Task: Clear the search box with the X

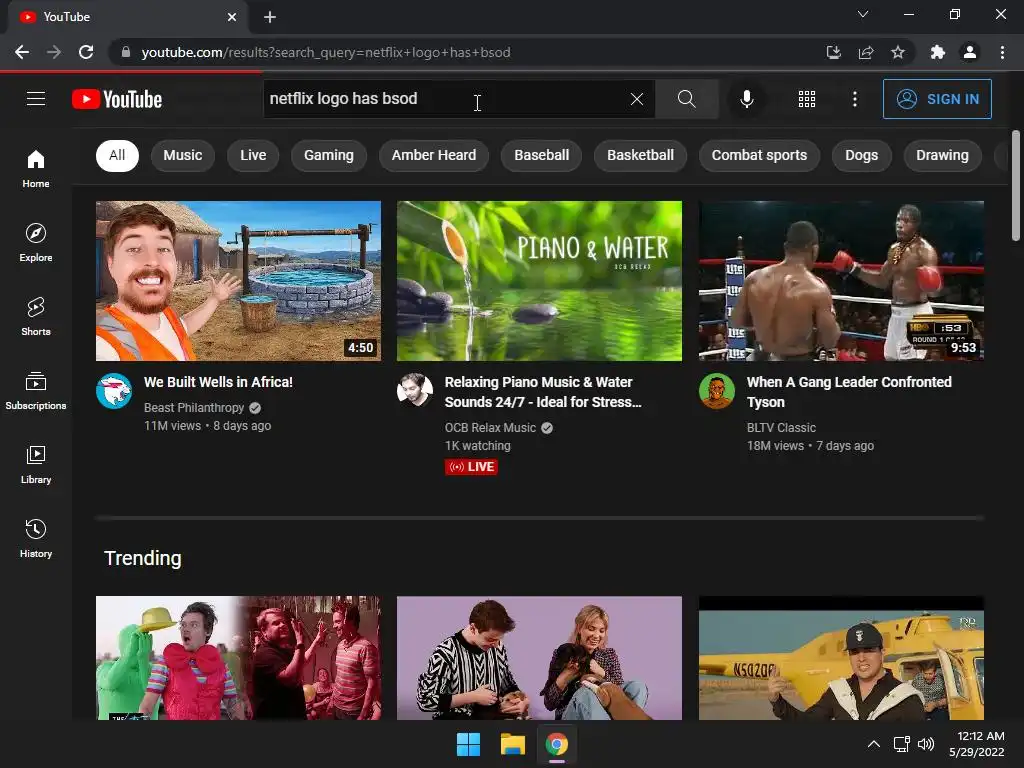Action: (x=637, y=99)
